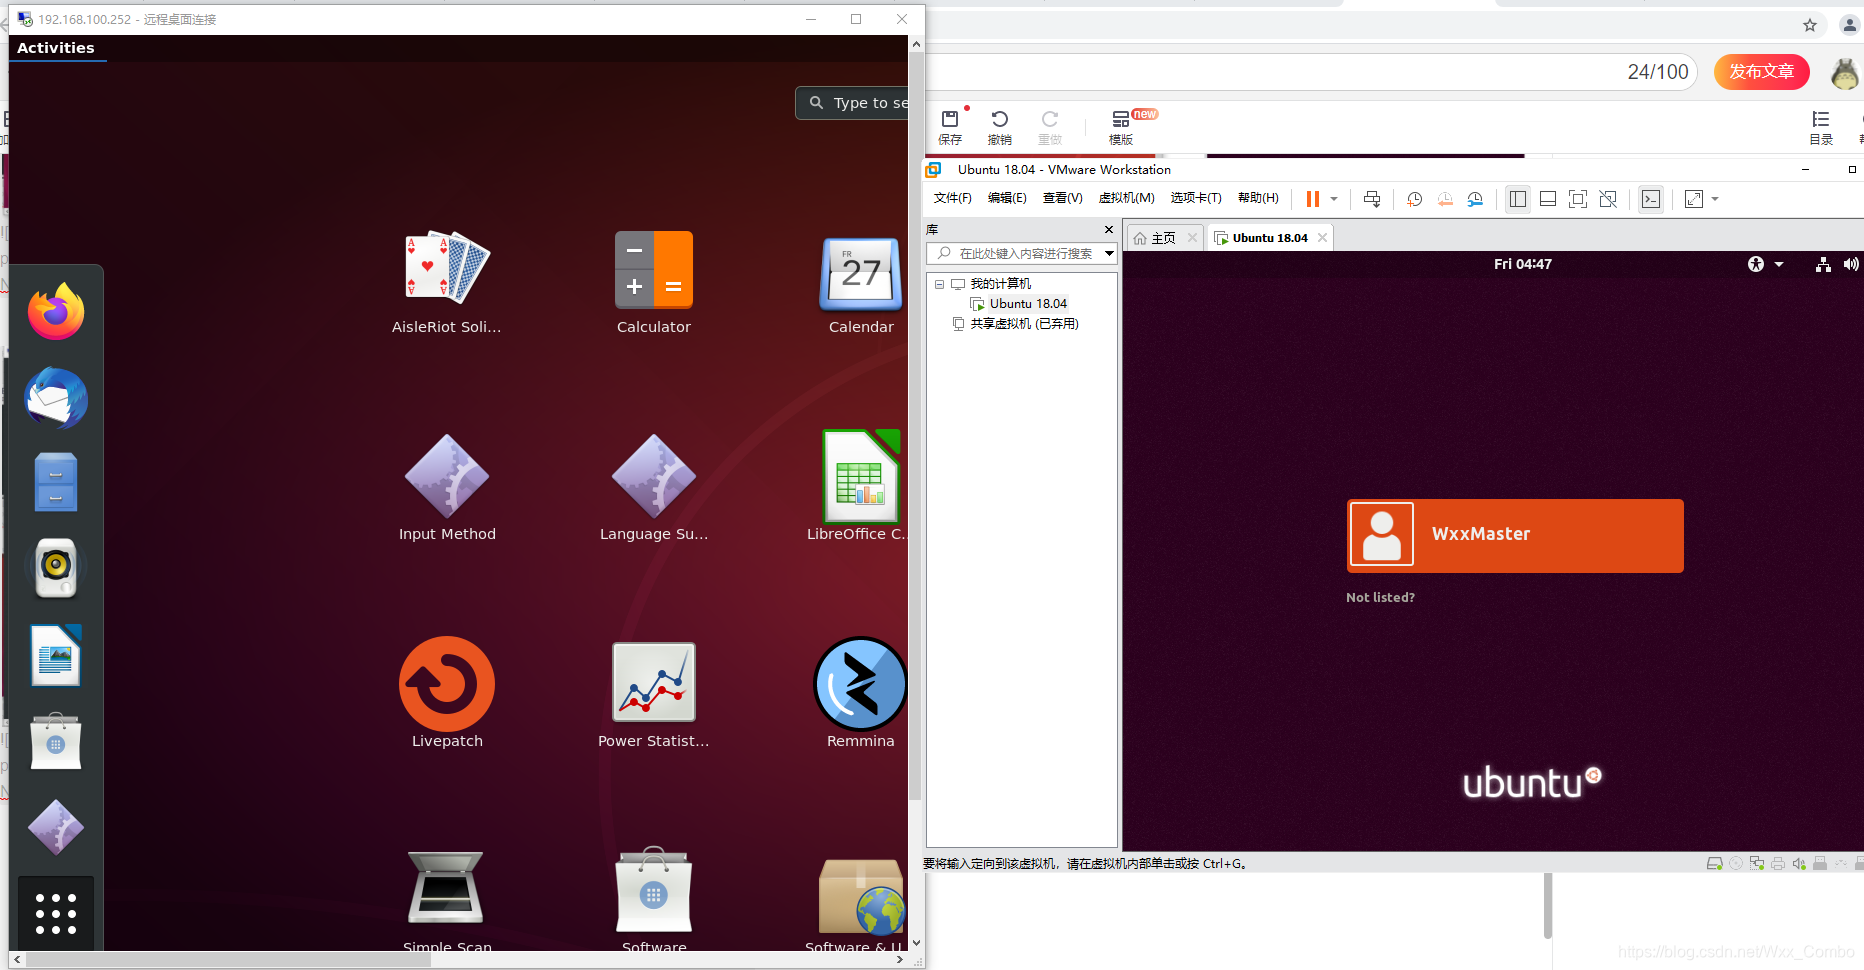Screen dimensions: 1864x970
Task: Open LibreOffice Writer from the dock
Action: coord(56,655)
